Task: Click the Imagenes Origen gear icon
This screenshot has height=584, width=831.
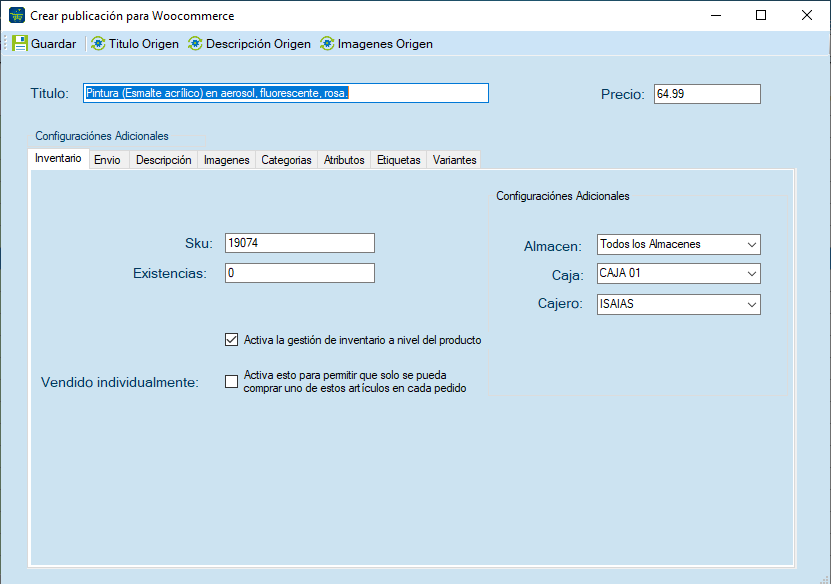Action: [x=327, y=43]
